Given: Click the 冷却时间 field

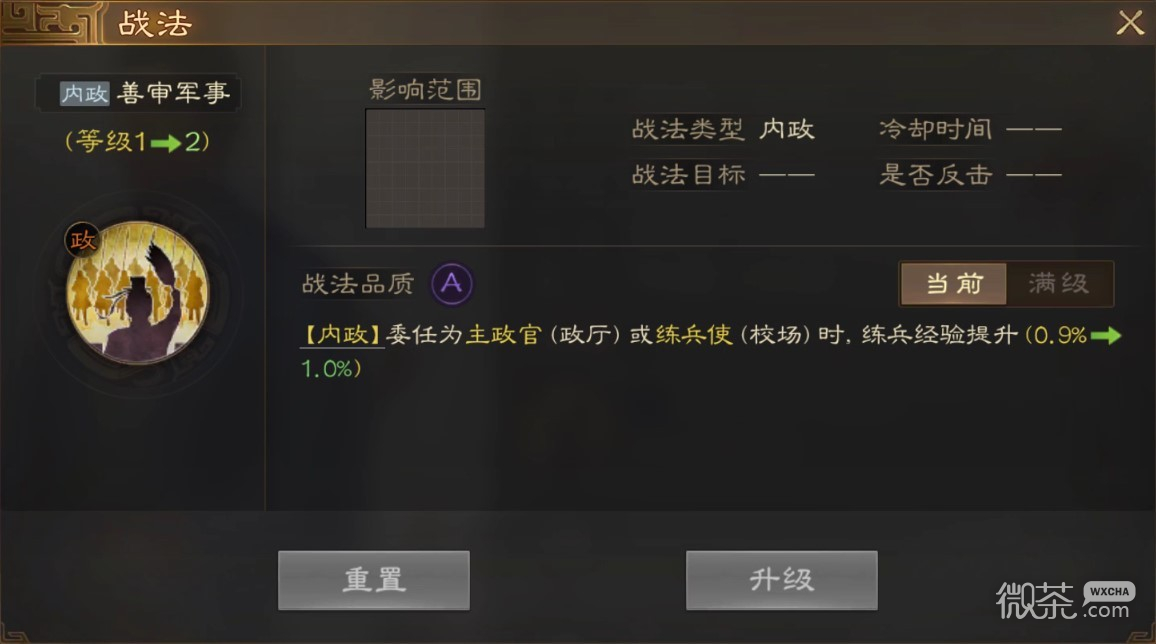Looking at the screenshot, I should [x=970, y=130].
